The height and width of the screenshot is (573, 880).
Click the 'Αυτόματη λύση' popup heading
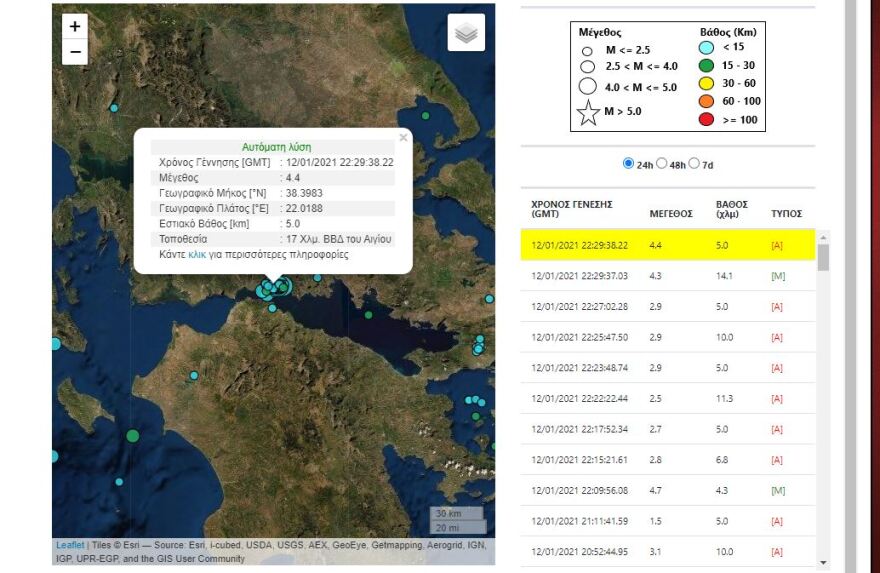276,147
